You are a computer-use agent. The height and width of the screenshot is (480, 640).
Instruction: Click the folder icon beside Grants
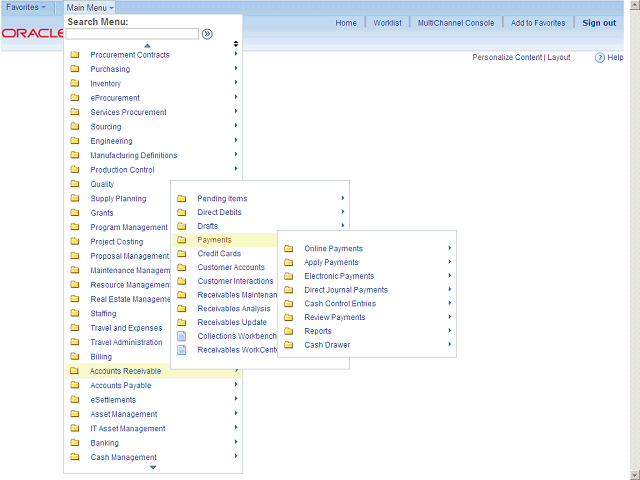pyautogui.click(x=75, y=213)
